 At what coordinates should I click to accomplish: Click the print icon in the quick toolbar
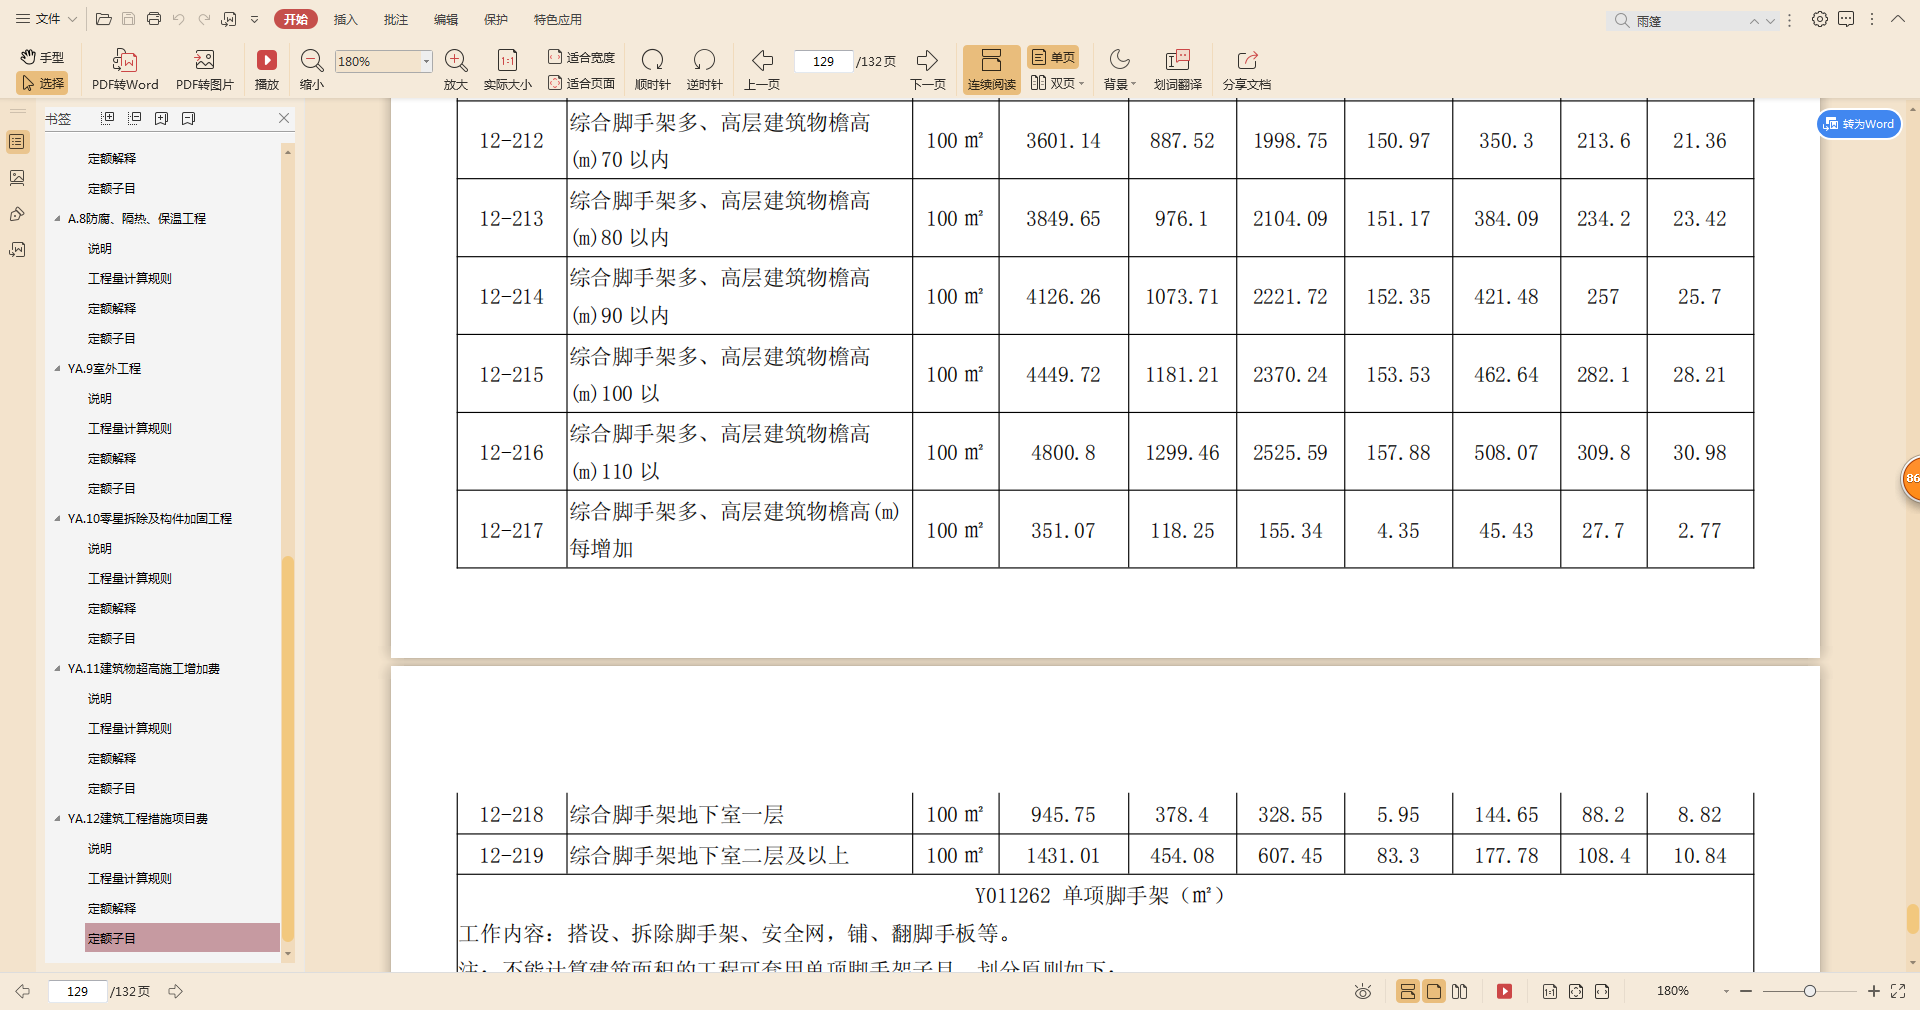(154, 19)
